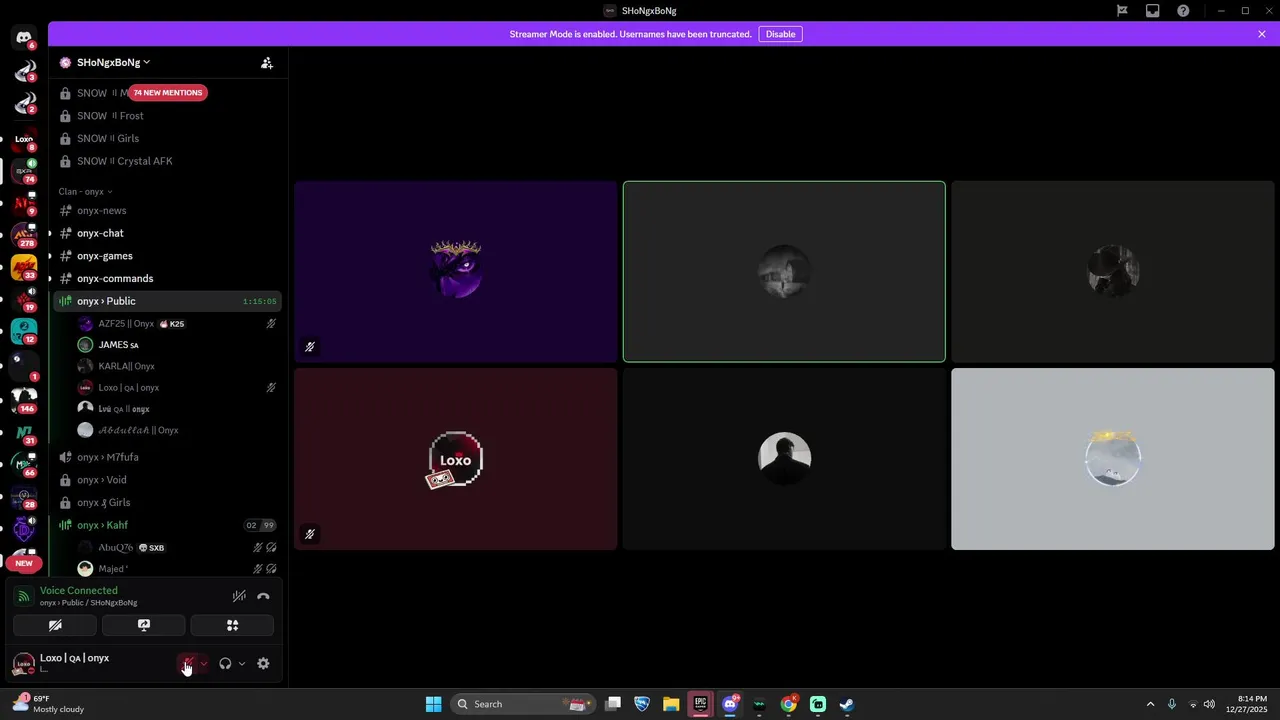This screenshot has width=1280, height=720.
Task: Select the silhouette avatar video tile
Action: [x=784, y=459]
